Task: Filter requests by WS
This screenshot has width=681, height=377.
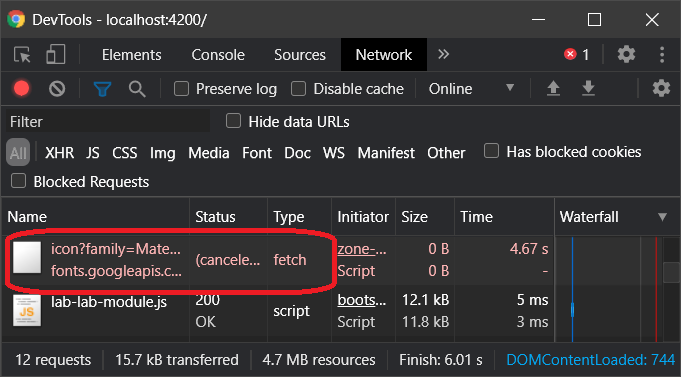Action: (334, 153)
